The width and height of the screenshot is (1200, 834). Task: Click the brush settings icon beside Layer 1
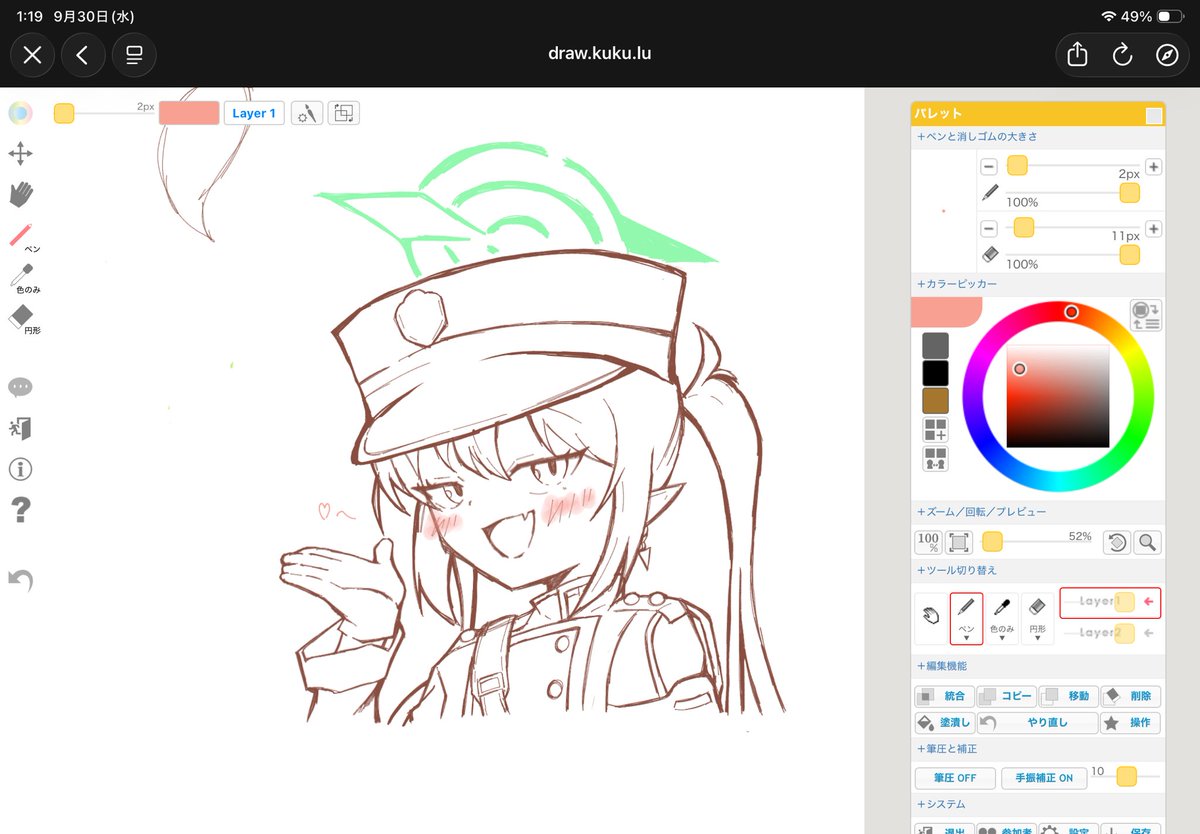click(307, 113)
